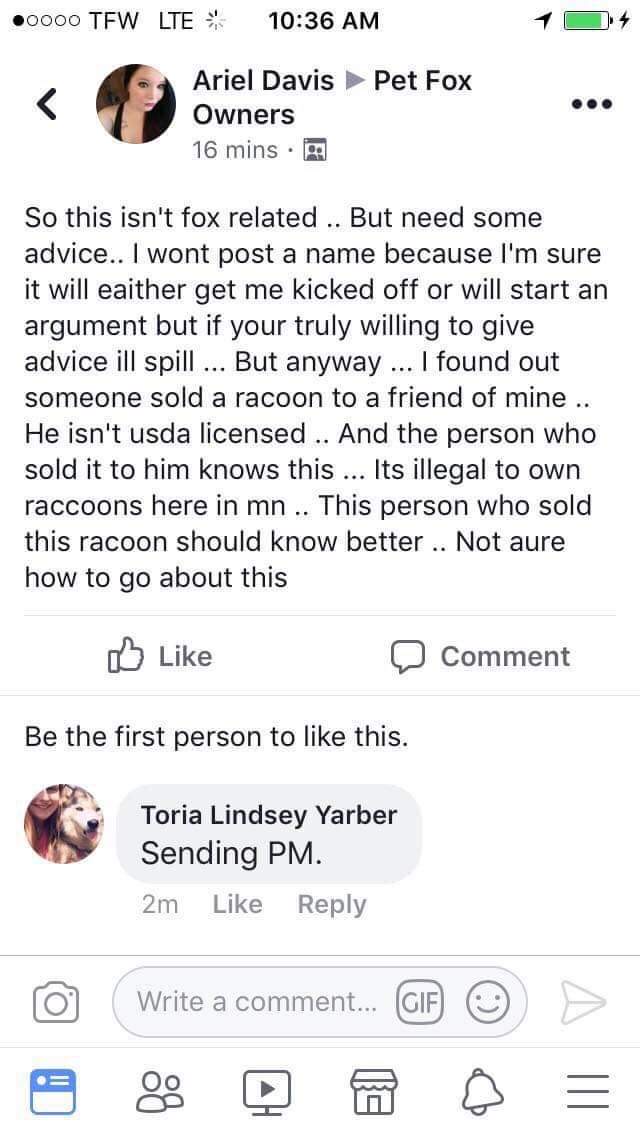The image size is (640, 1136).
Task: Tap the group privacy icon
Action: pos(315,150)
